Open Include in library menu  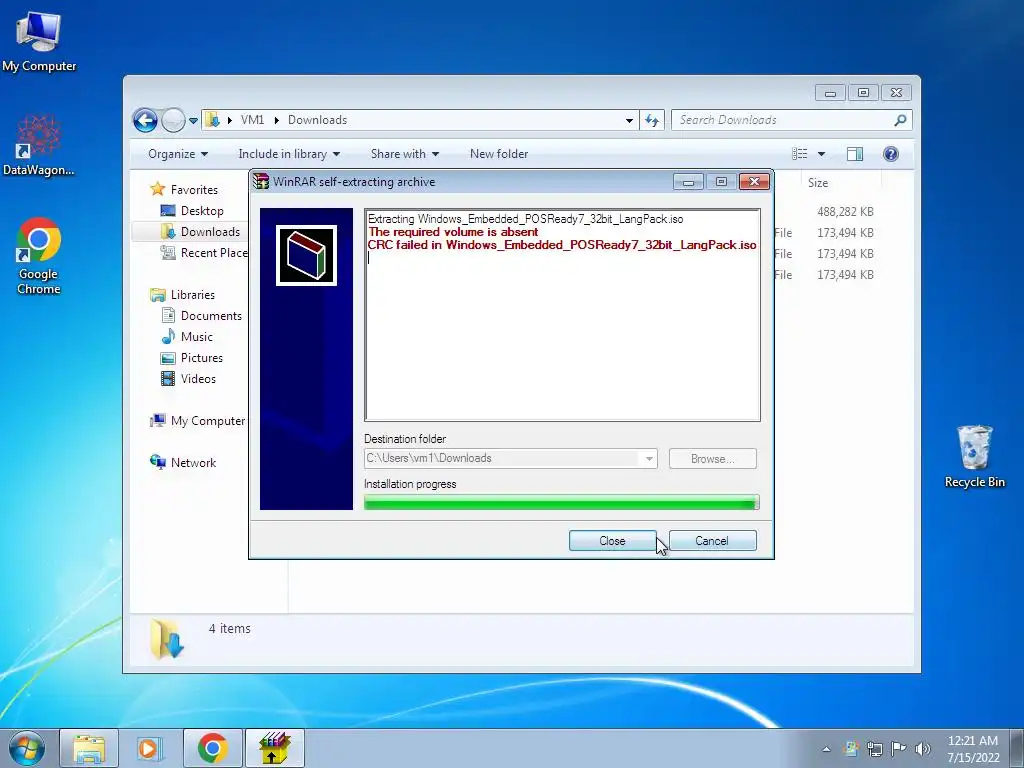pos(289,154)
